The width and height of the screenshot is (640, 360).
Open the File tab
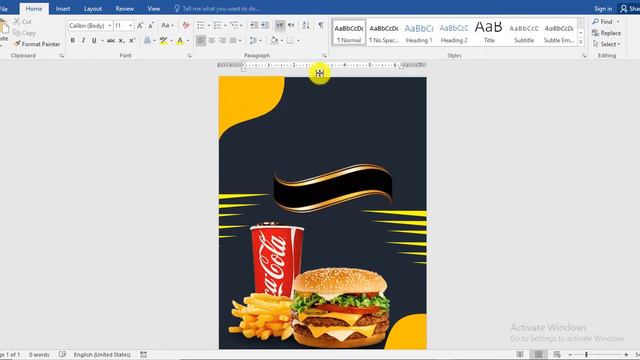click(x=4, y=9)
